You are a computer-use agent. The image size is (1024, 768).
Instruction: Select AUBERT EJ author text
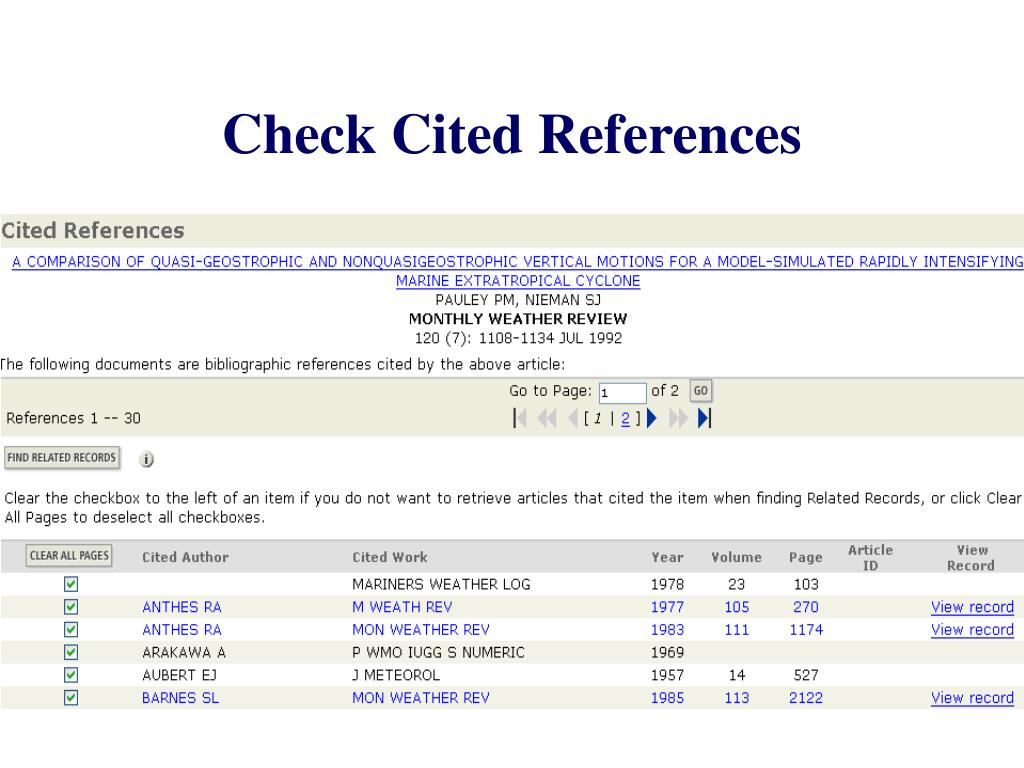click(180, 675)
